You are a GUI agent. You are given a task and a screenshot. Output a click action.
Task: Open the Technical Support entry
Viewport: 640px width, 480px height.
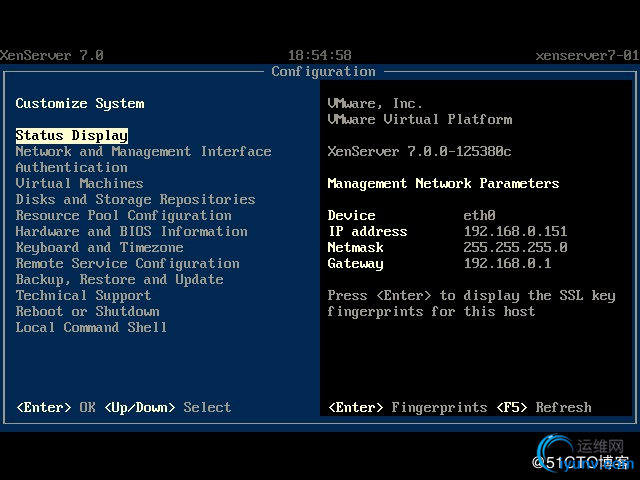tap(83, 296)
